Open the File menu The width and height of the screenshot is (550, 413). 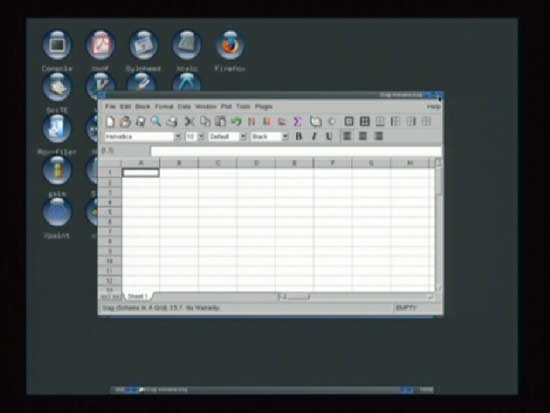tap(110, 106)
